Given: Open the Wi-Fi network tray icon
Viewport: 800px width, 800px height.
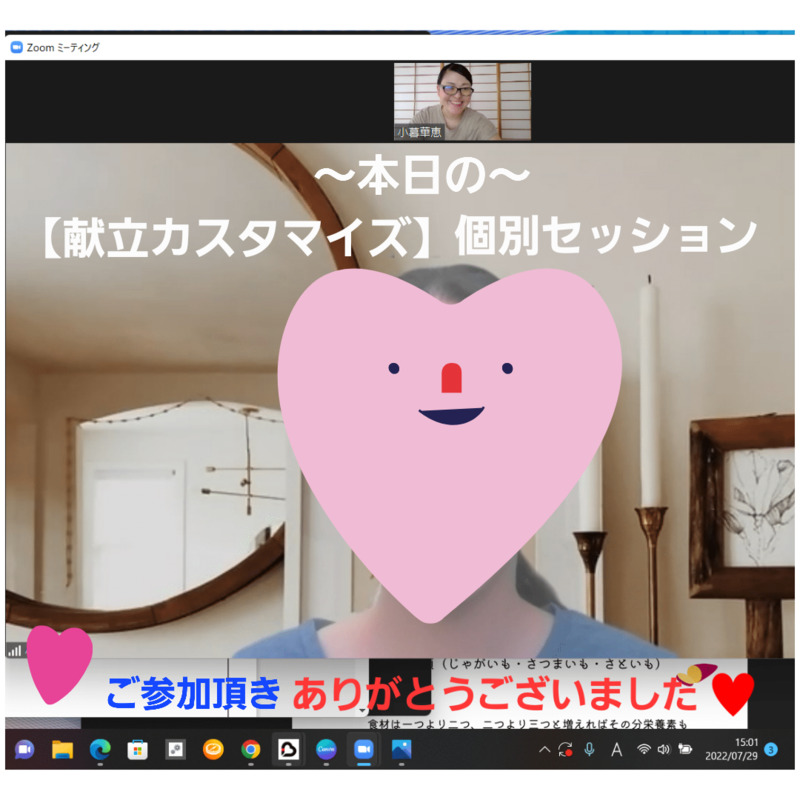Looking at the screenshot, I should [x=644, y=749].
